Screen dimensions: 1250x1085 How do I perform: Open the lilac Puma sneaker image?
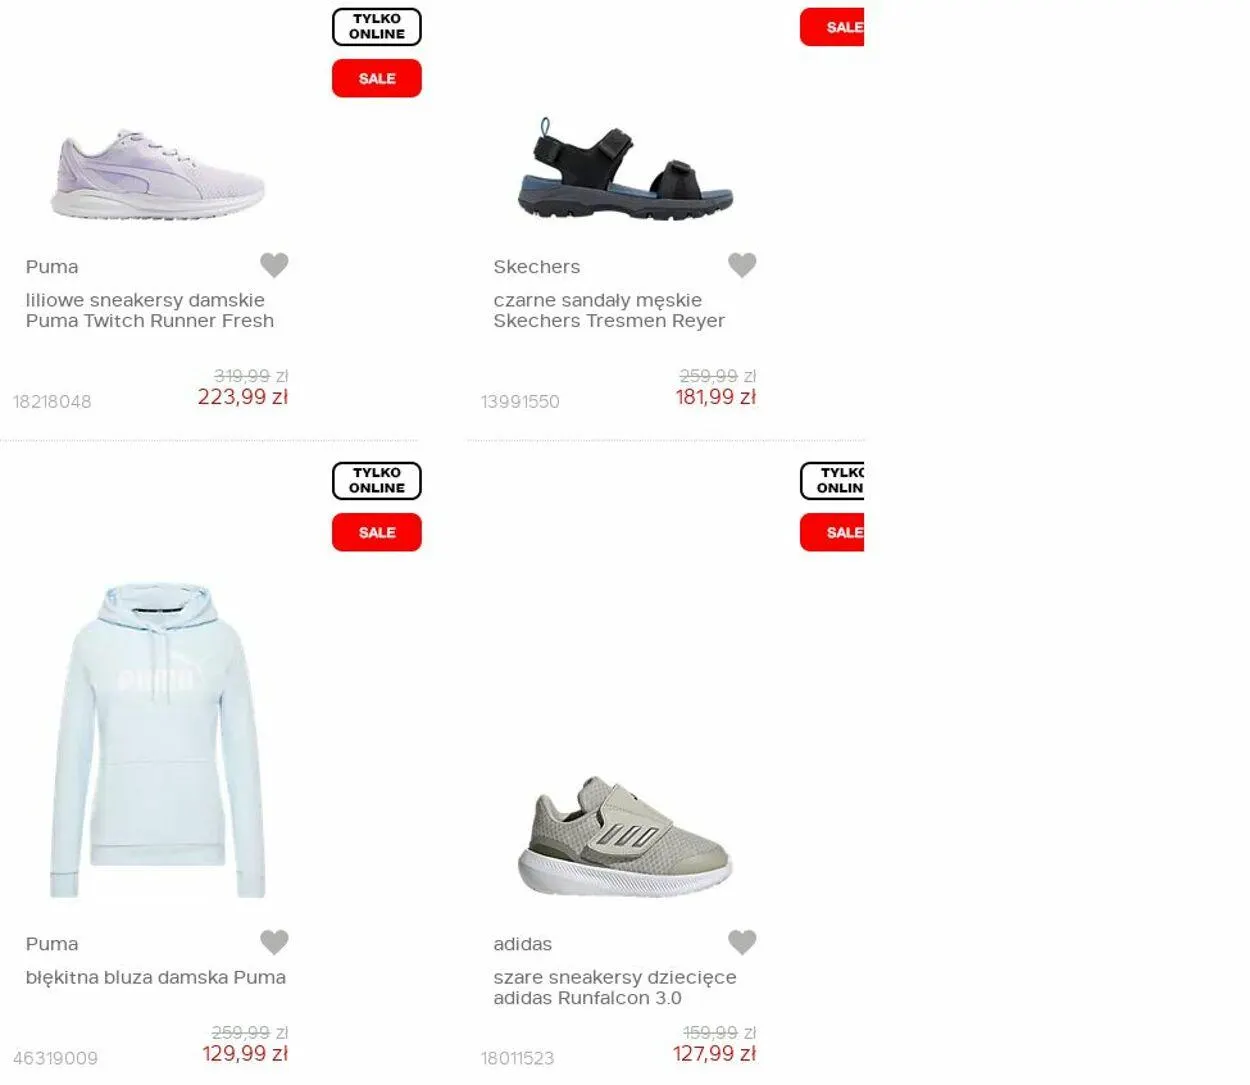[x=158, y=173]
